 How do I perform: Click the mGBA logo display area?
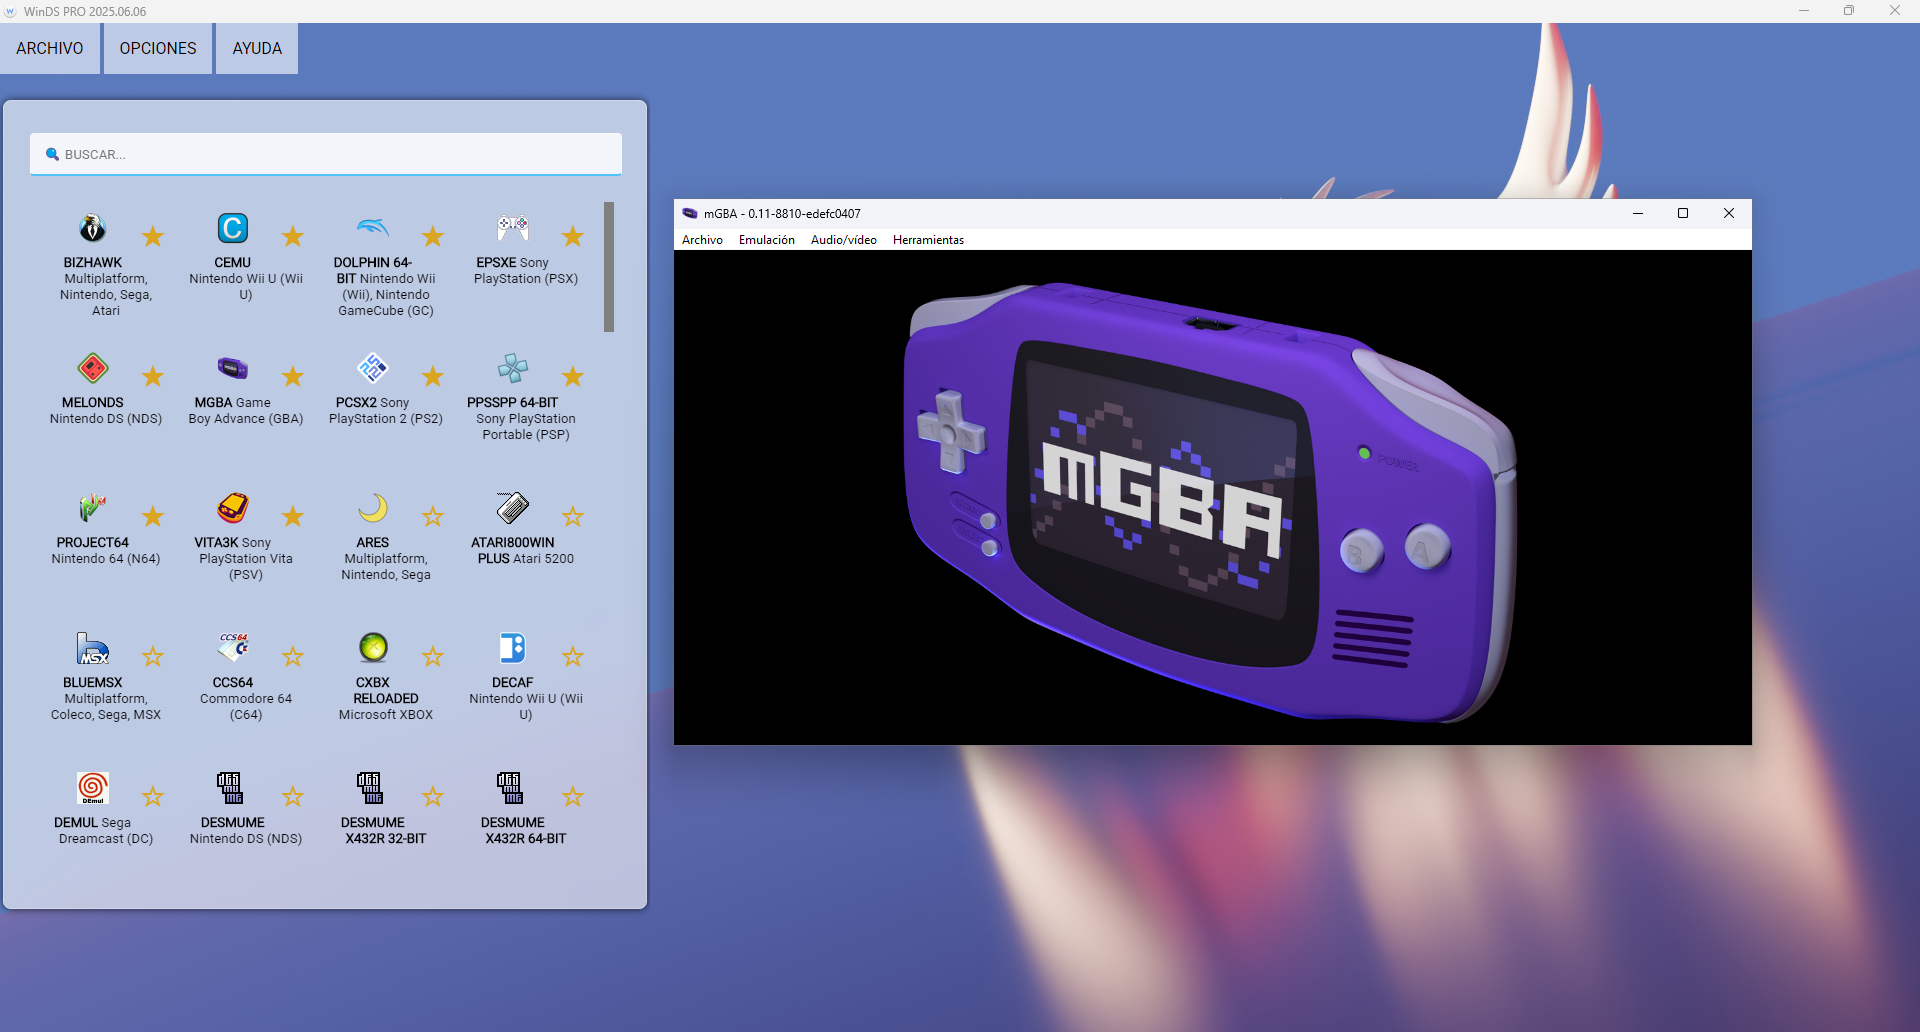coord(1213,497)
